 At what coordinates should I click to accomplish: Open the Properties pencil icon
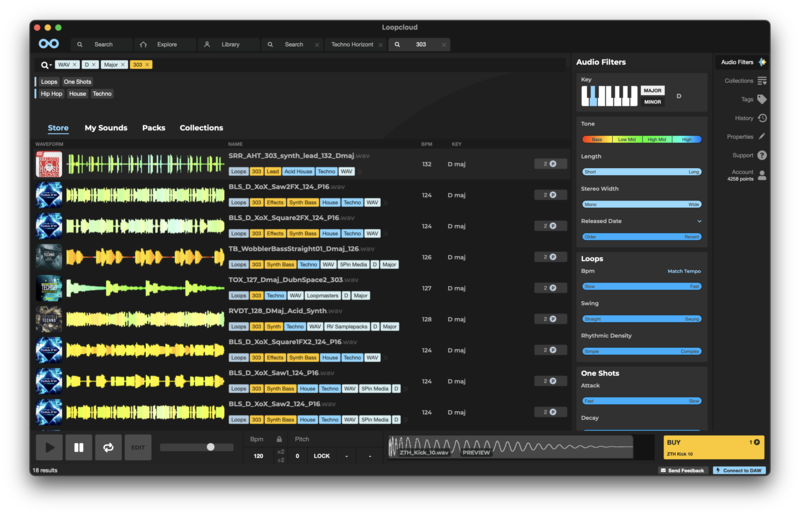[x=762, y=136]
